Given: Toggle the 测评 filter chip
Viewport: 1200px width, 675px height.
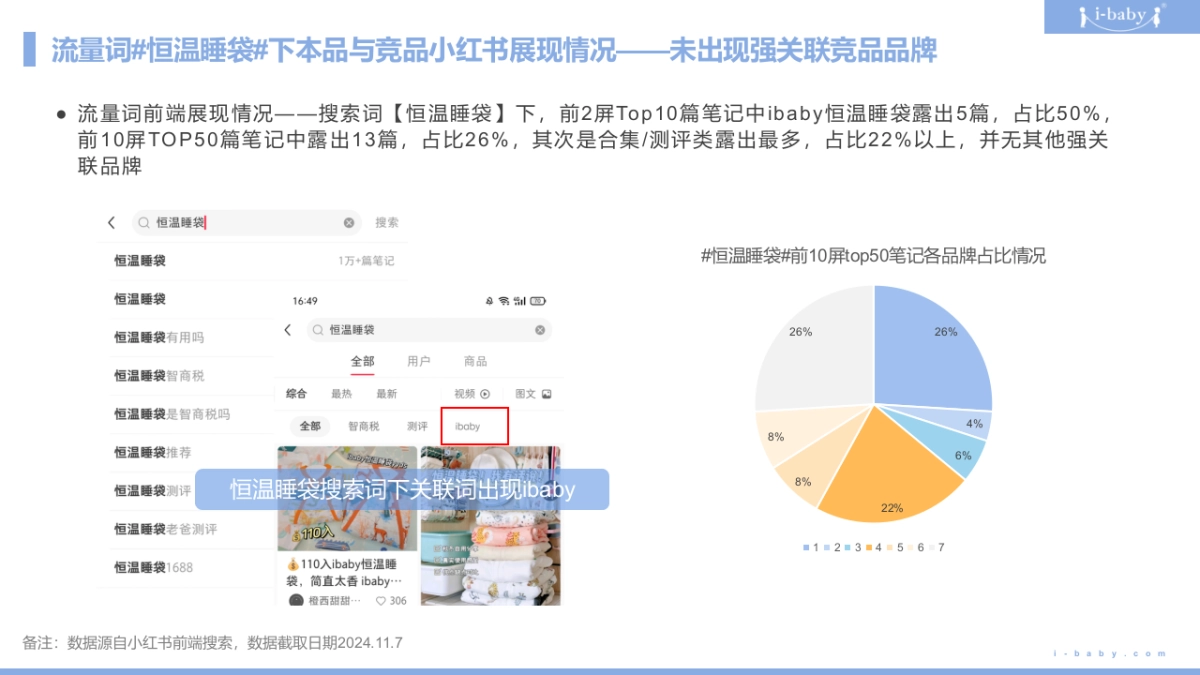Looking at the screenshot, I should (418, 425).
